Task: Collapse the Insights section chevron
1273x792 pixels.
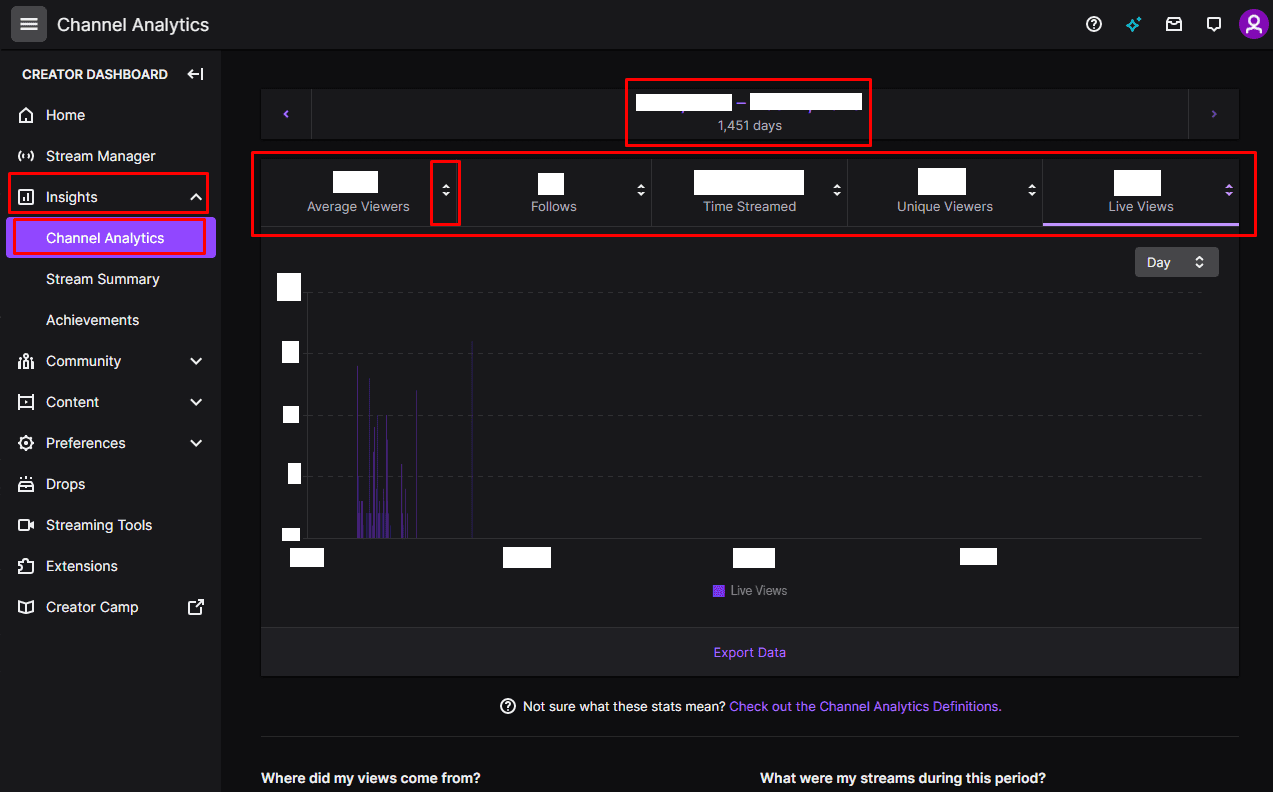Action: [196, 197]
